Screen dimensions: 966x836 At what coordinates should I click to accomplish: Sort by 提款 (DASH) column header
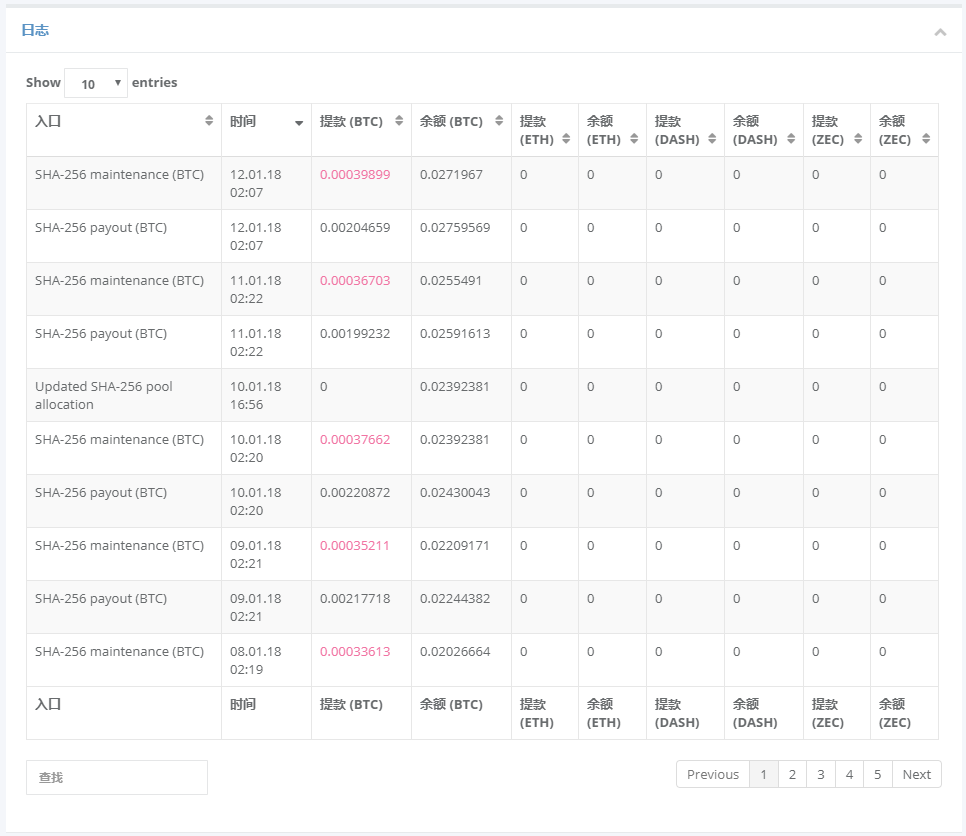685,130
